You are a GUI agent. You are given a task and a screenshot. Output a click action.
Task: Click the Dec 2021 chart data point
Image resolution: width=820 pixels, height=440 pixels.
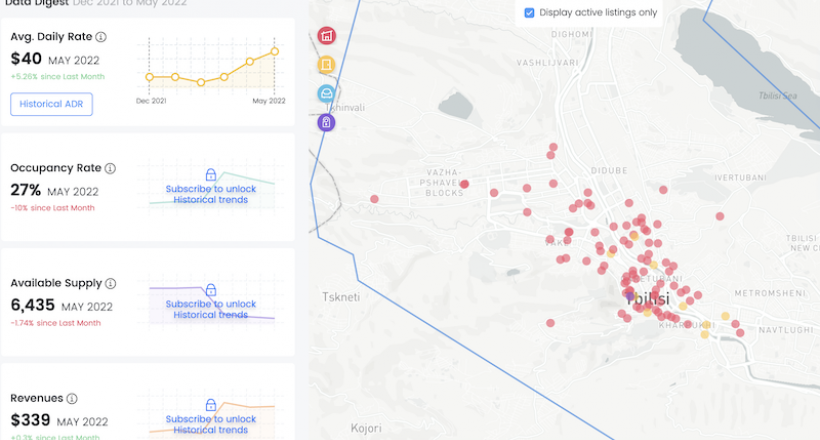click(149, 77)
